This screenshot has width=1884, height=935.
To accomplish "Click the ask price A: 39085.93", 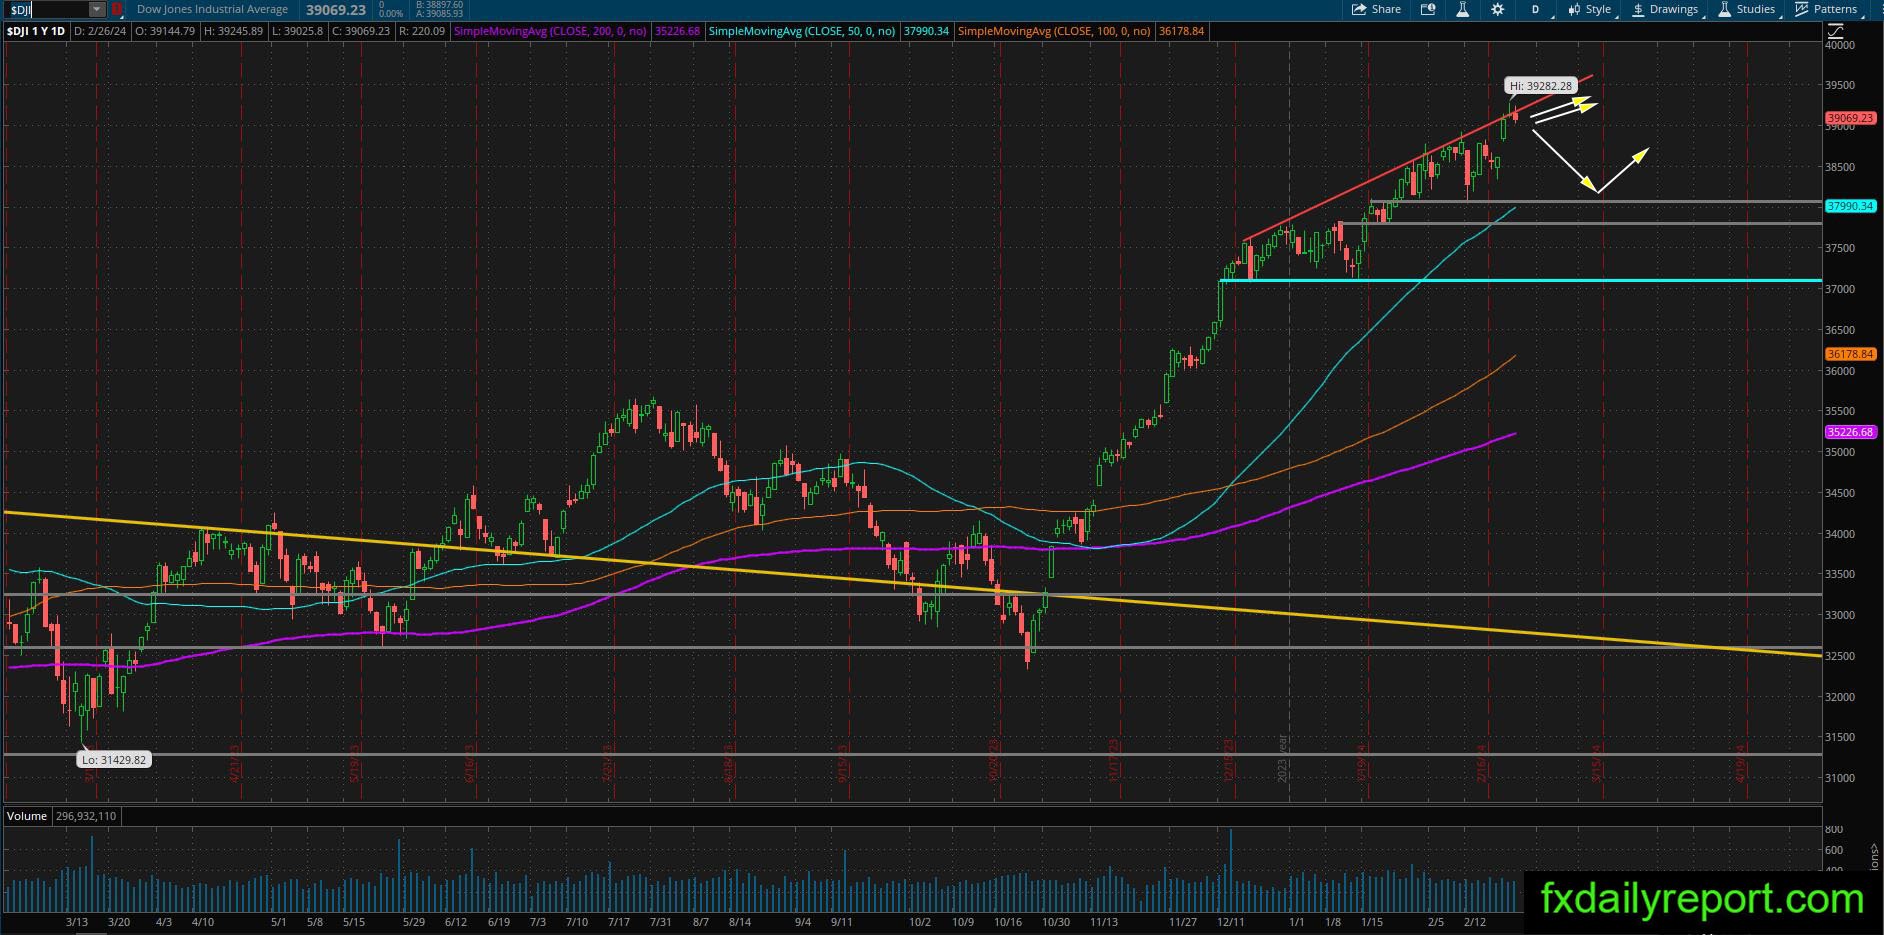I will [x=439, y=14].
